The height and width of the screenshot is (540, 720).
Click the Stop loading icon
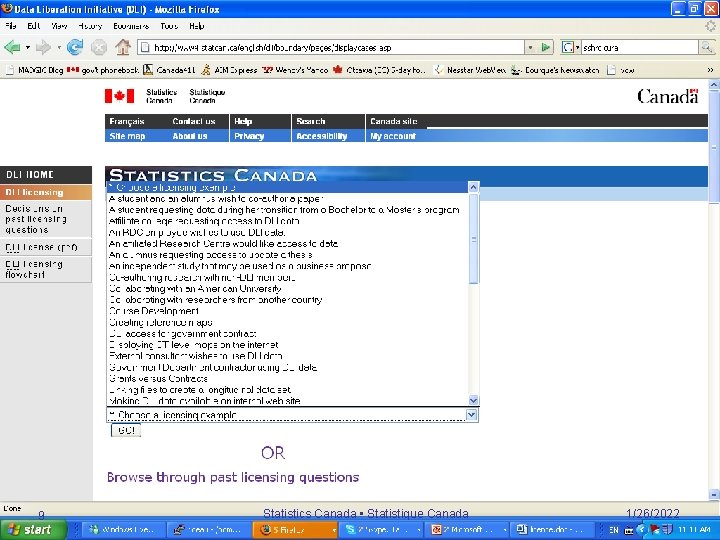click(99, 47)
